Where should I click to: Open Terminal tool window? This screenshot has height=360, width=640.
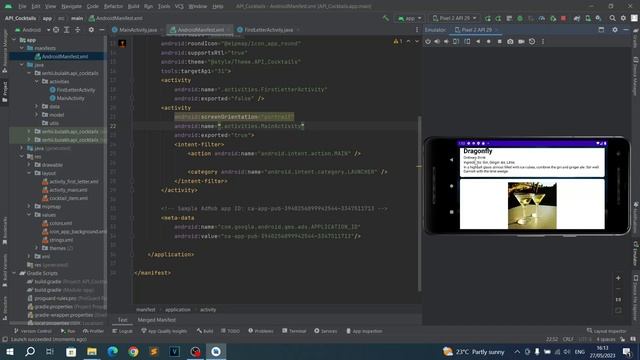coord(294,331)
